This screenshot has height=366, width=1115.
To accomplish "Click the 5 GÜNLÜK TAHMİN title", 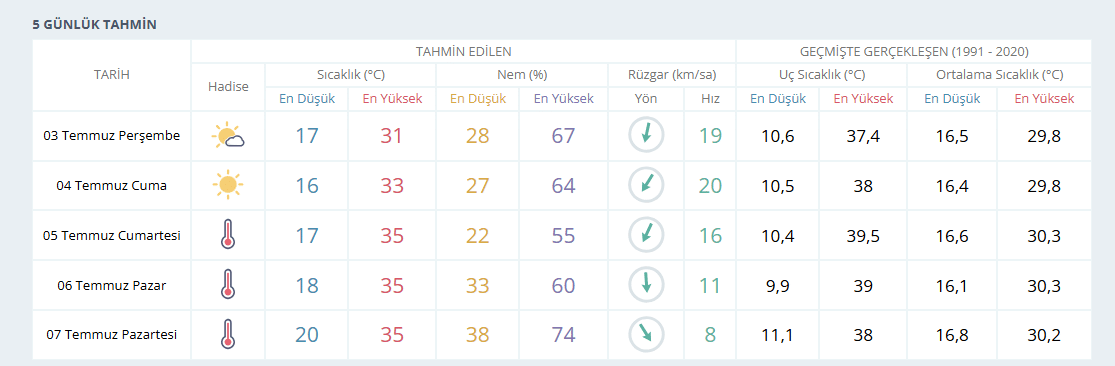I will (95, 25).
